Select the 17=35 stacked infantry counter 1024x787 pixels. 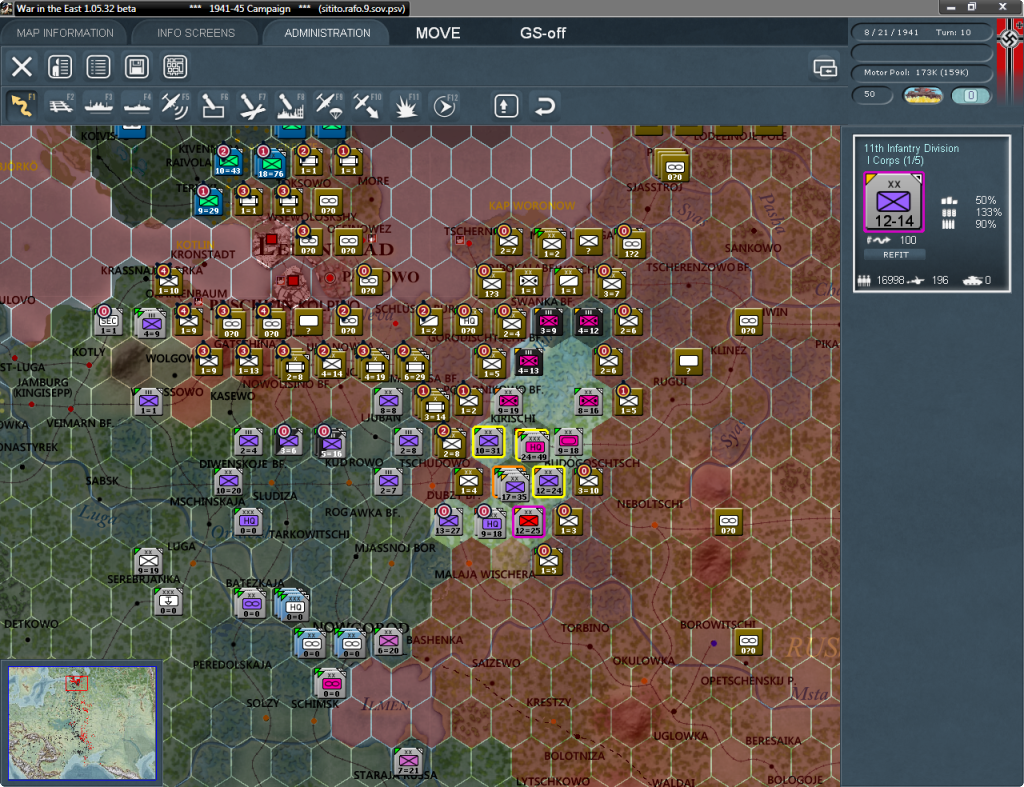(x=513, y=487)
